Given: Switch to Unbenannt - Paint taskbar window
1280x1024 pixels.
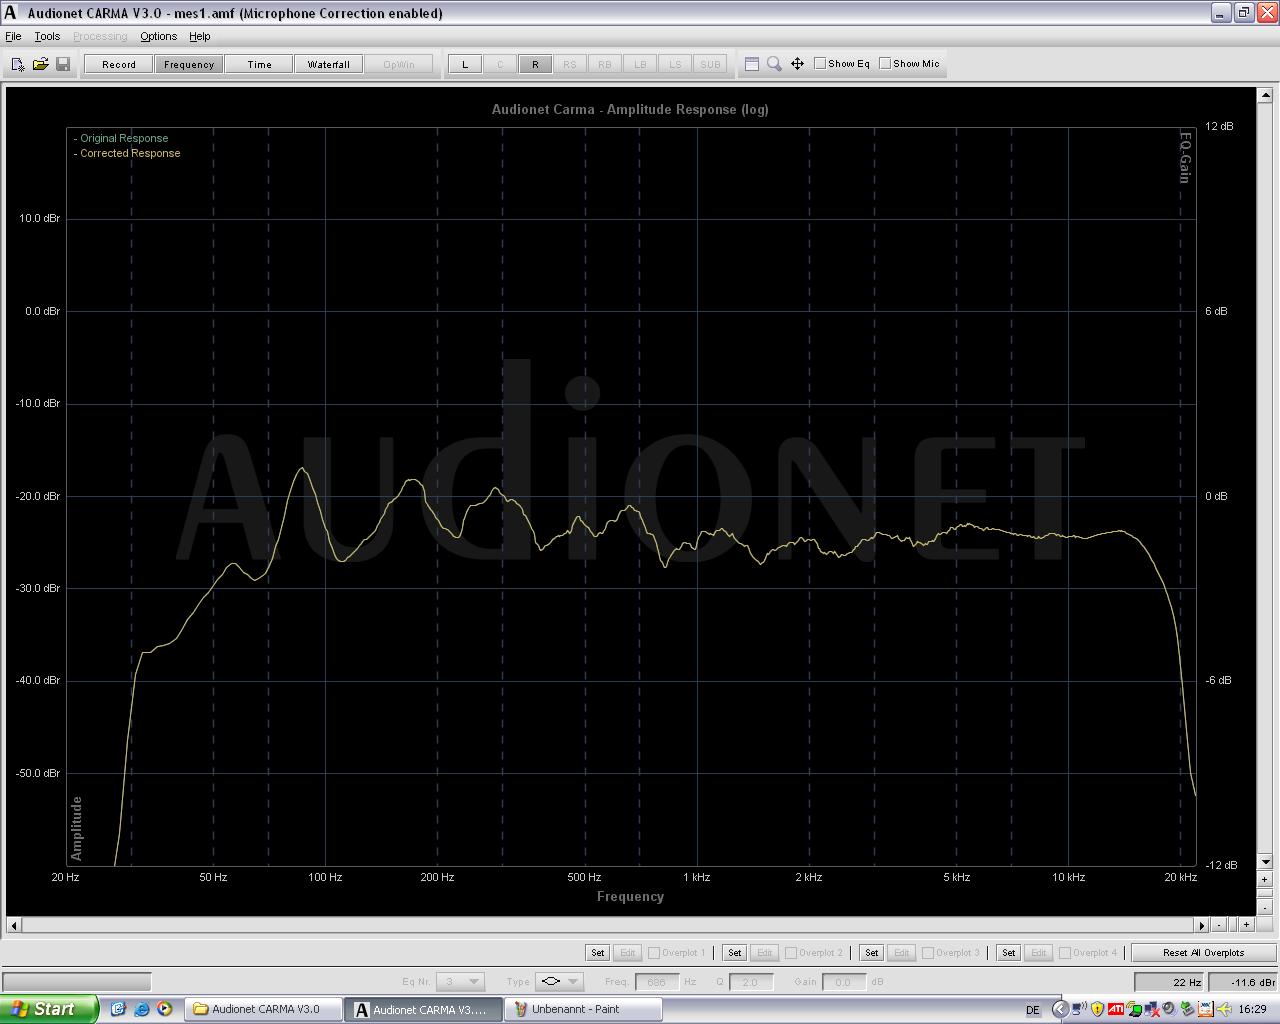Looking at the screenshot, I should [x=582, y=1009].
